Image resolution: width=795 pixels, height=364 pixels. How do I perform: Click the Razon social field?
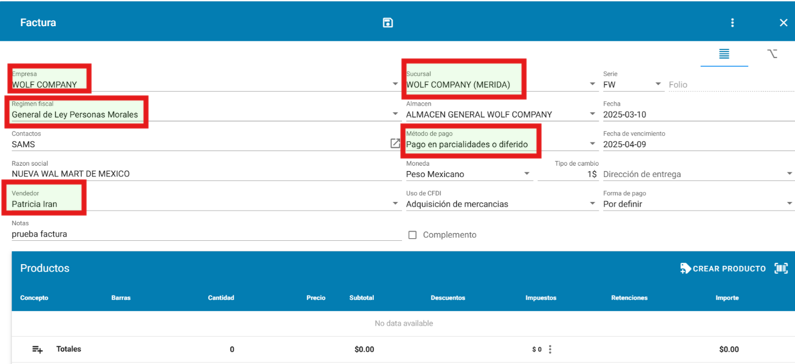(206, 170)
